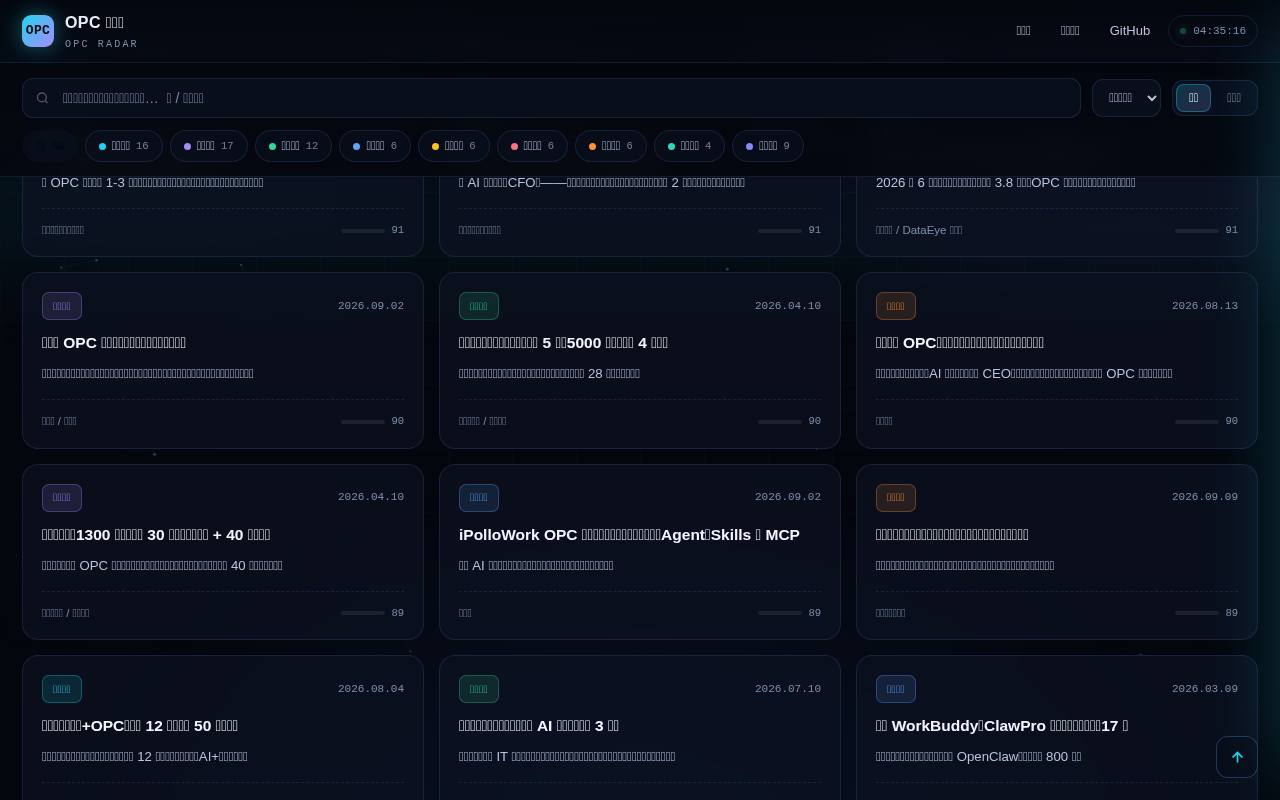
Task: Click the green category tag on the 2026.07.10 card
Action: tap(479, 689)
